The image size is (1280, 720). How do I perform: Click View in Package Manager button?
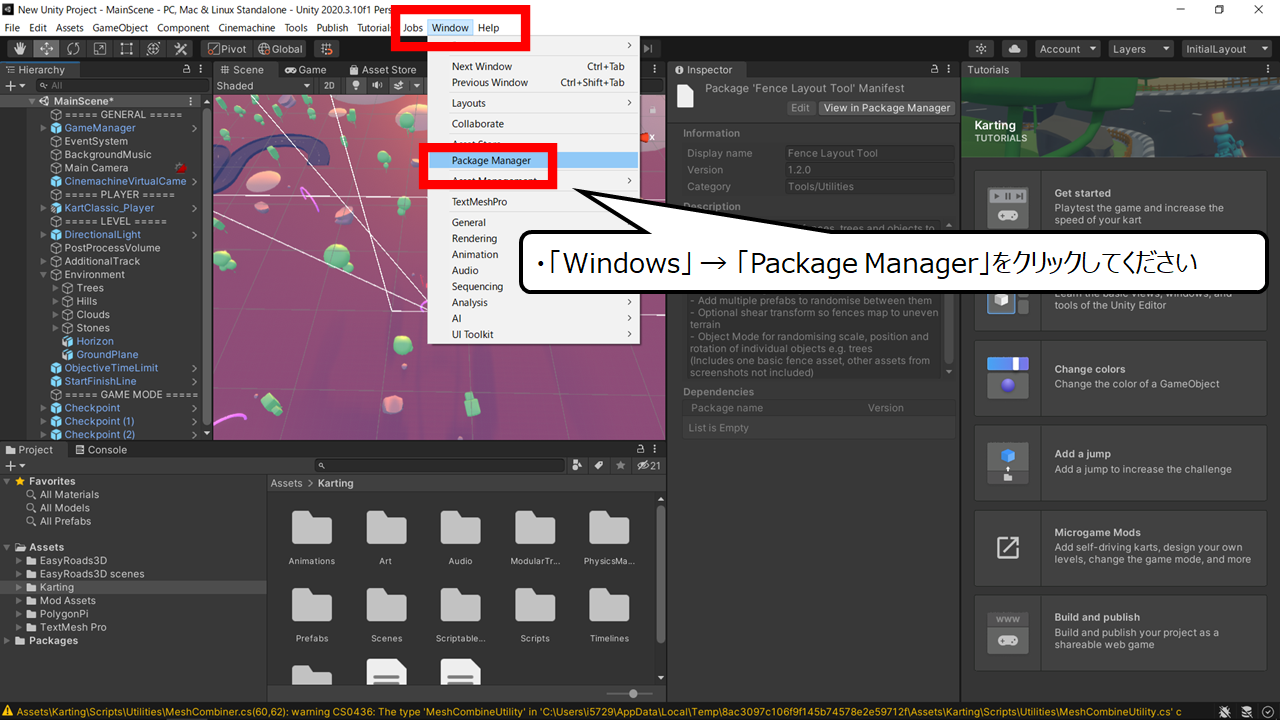point(887,108)
